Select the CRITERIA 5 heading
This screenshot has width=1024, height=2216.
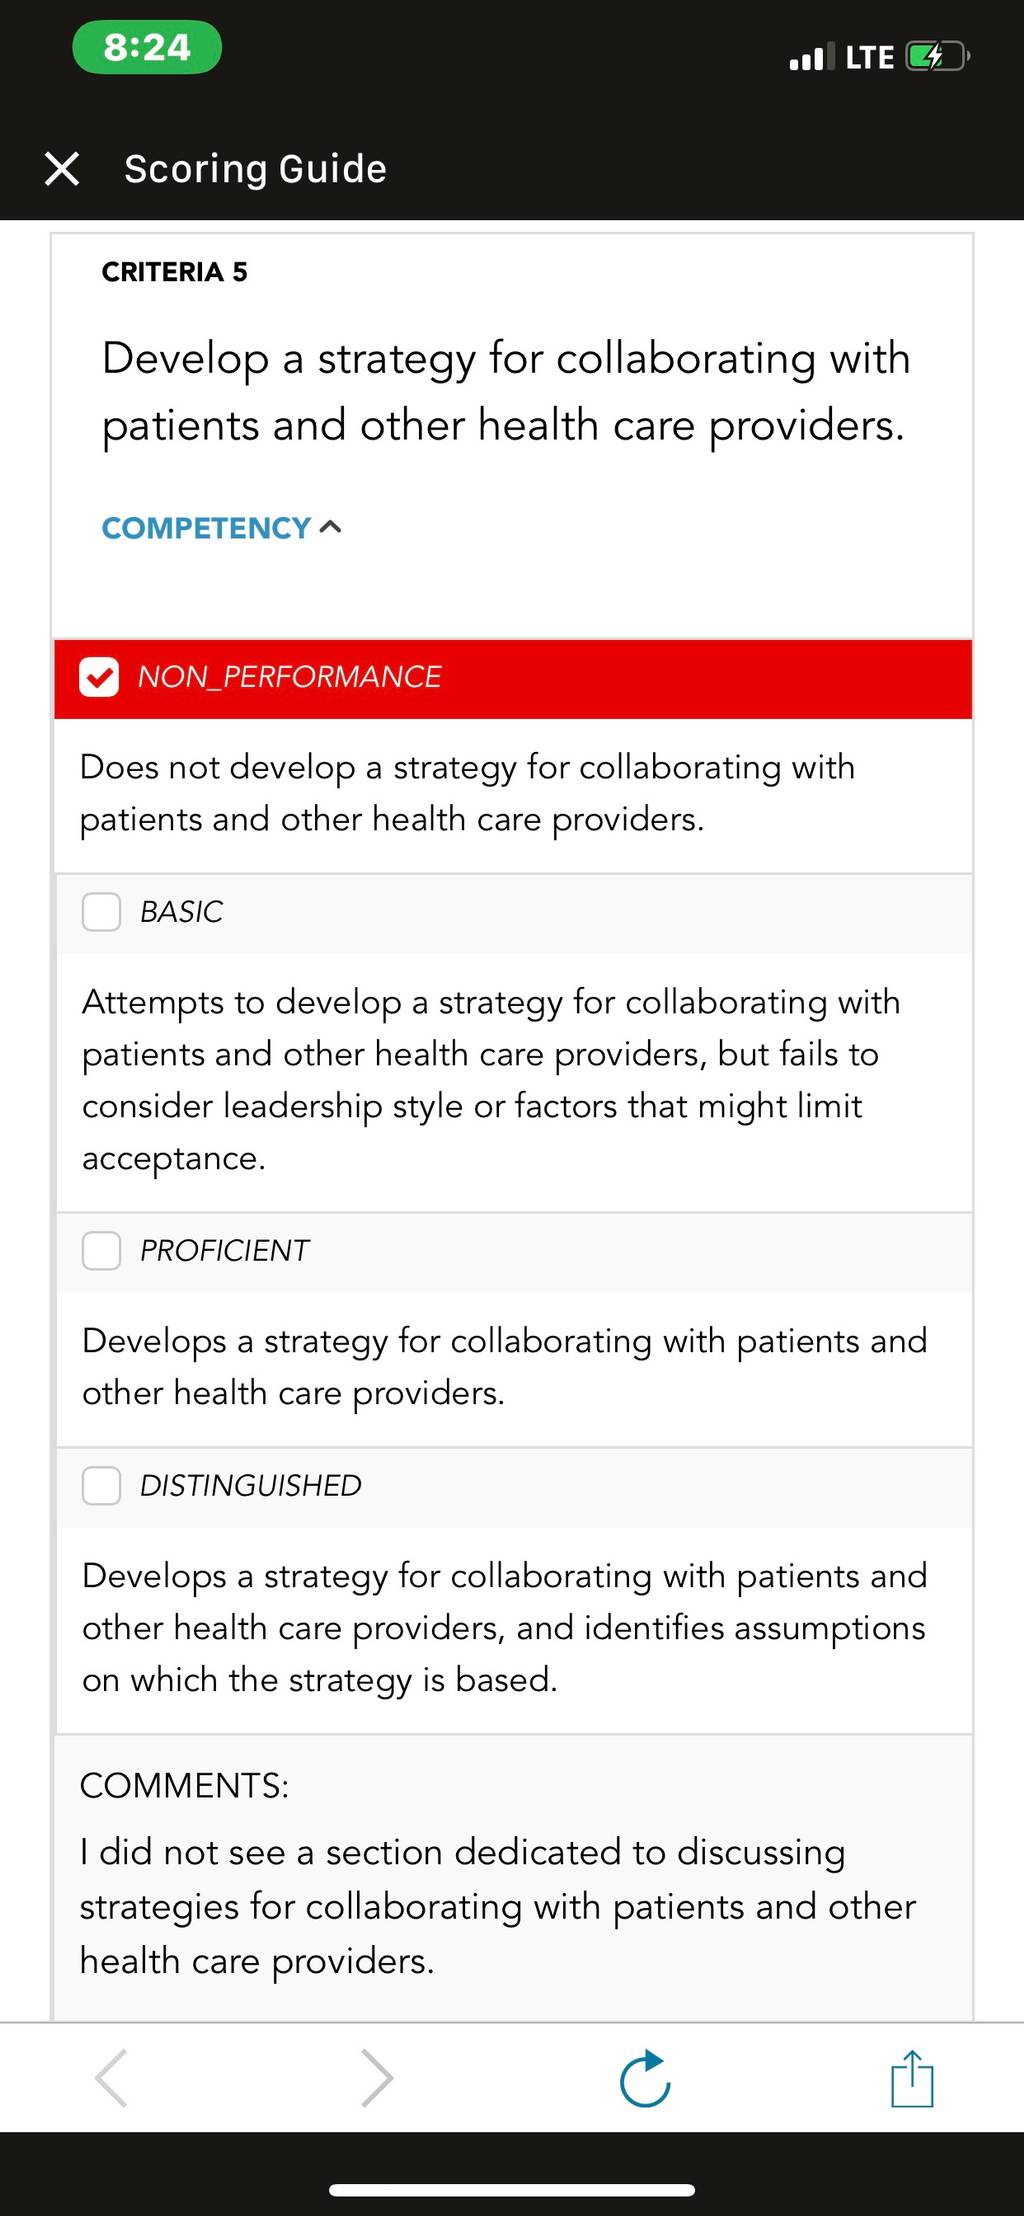click(175, 272)
